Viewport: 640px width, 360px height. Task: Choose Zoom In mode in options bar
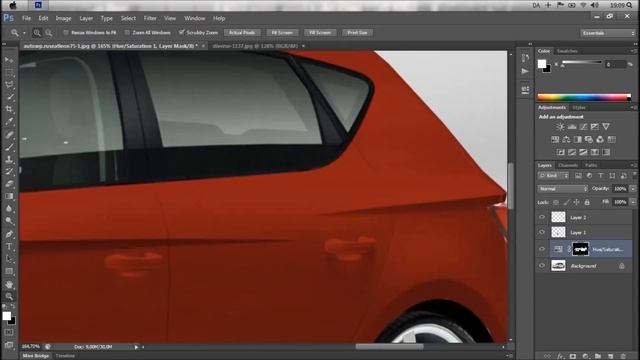coord(37,33)
